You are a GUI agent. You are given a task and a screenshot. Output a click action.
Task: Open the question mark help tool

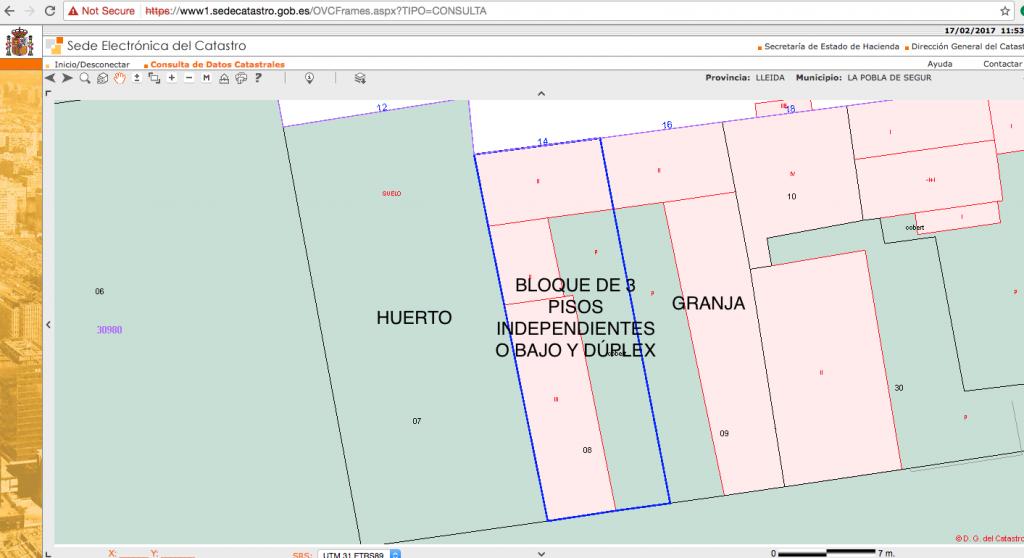[258, 78]
